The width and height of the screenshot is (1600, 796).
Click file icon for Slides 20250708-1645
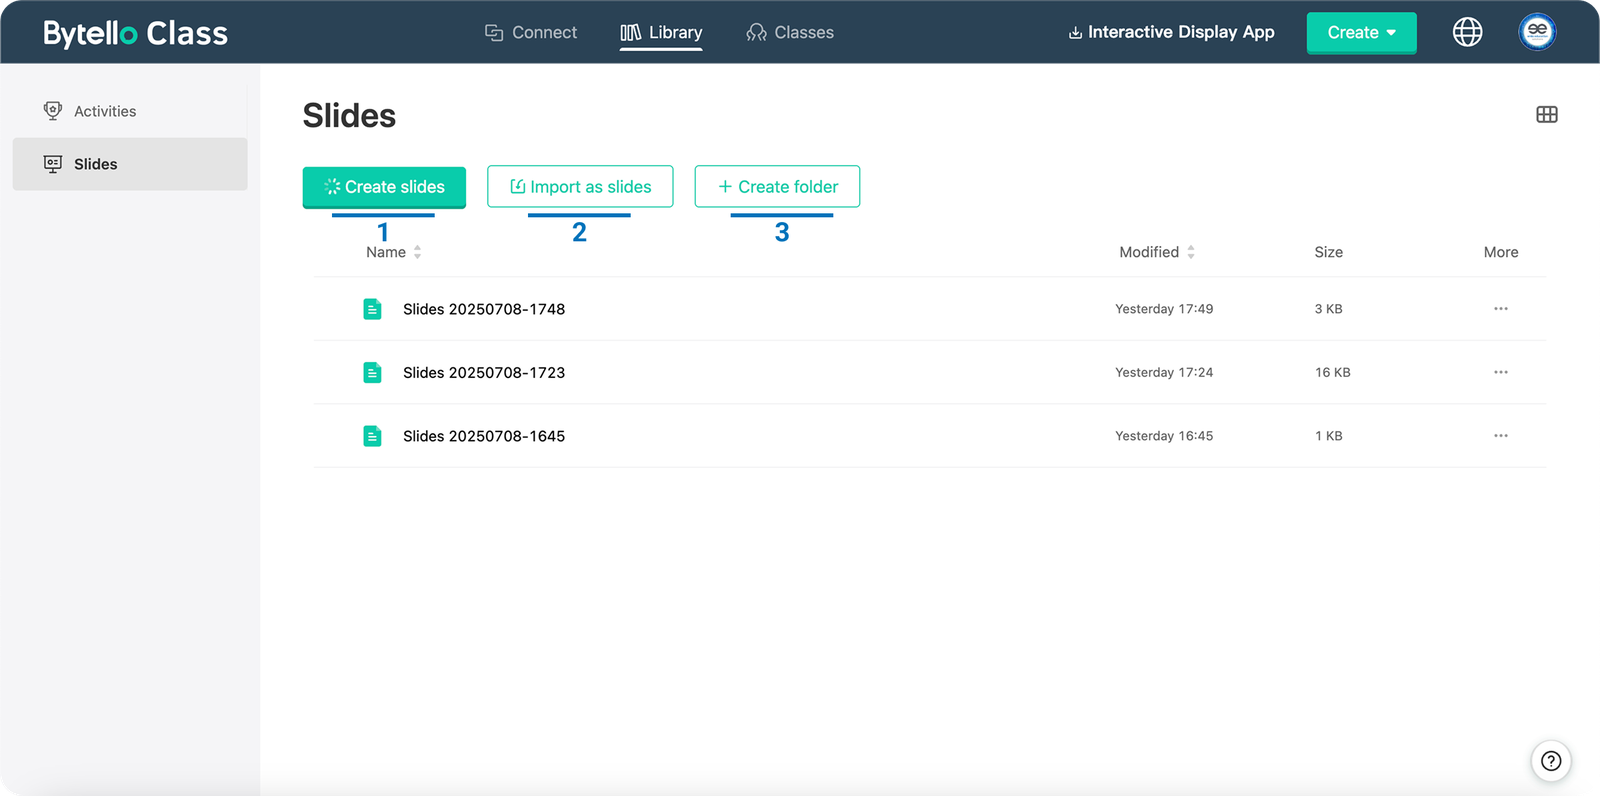click(x=372, y=436)
